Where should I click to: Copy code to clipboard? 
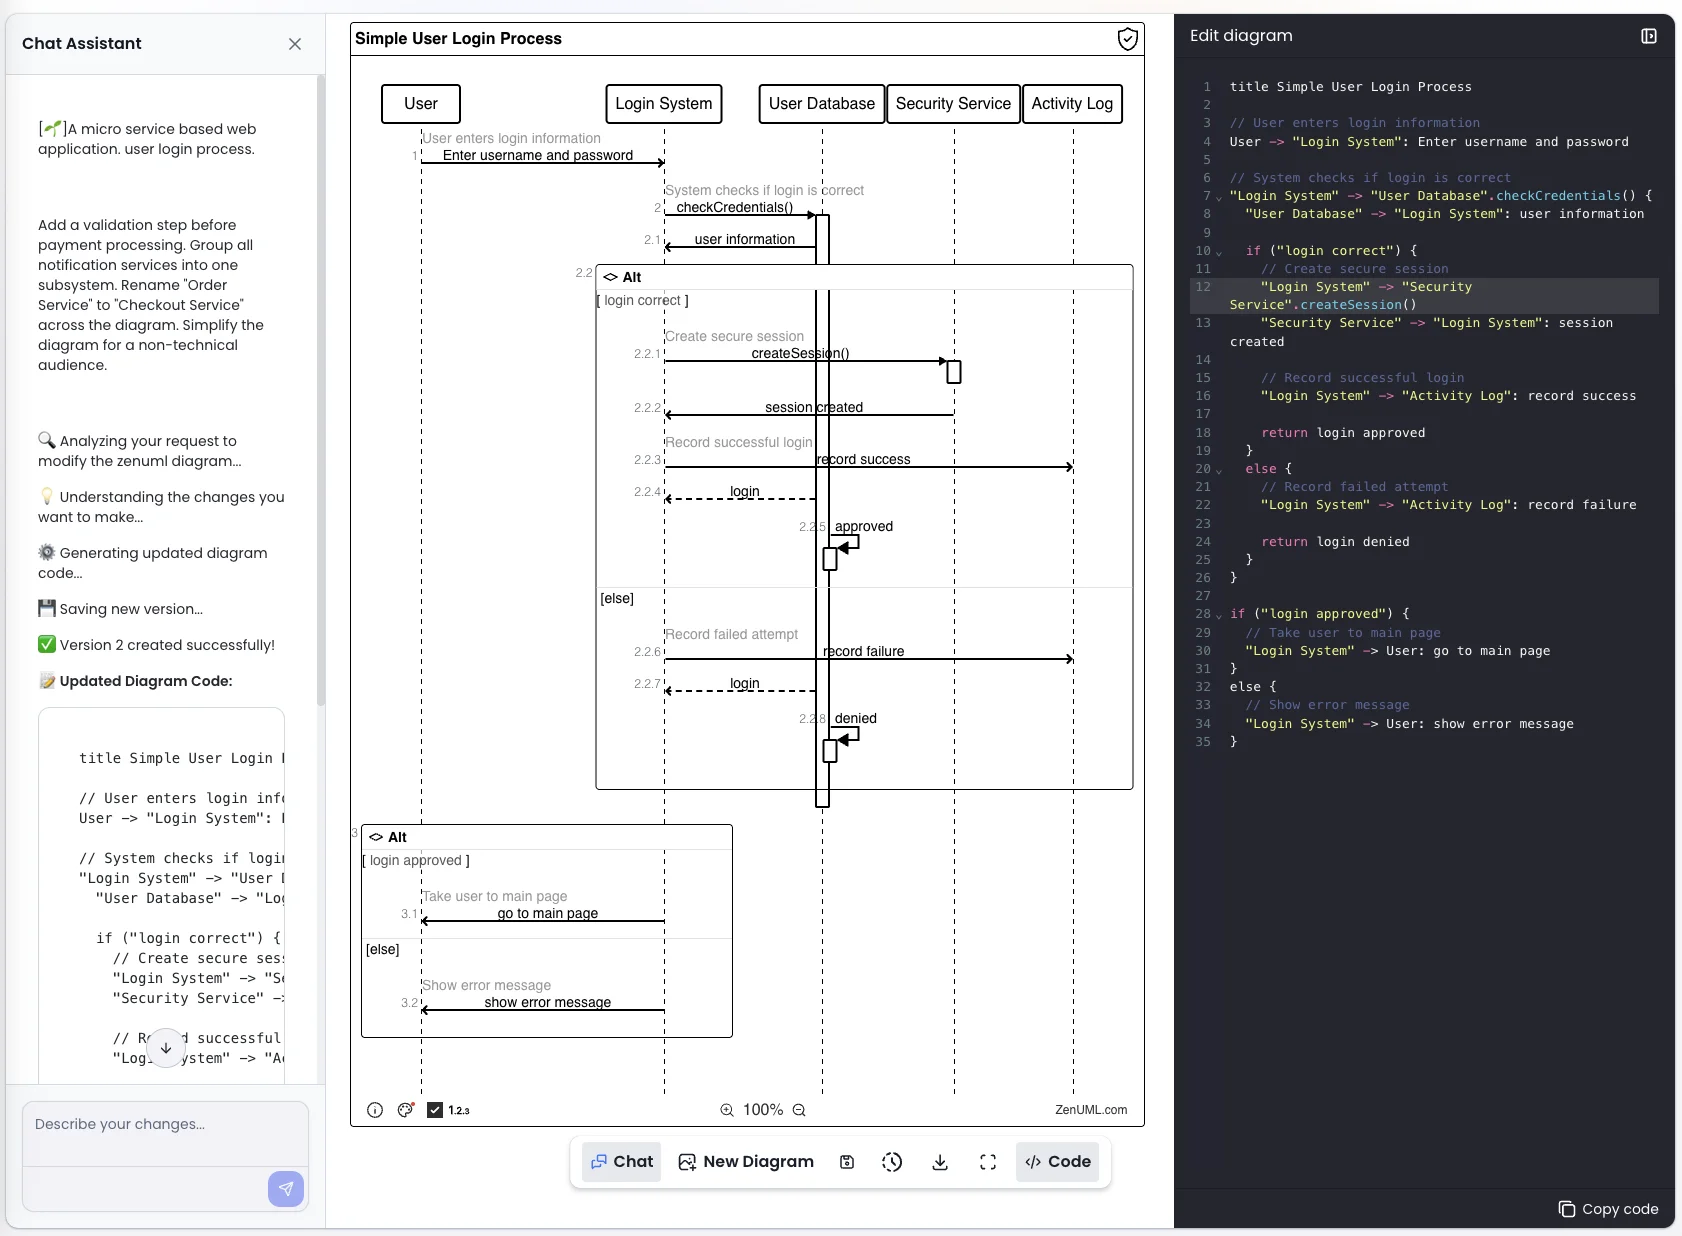[x=1608, y=1209]
